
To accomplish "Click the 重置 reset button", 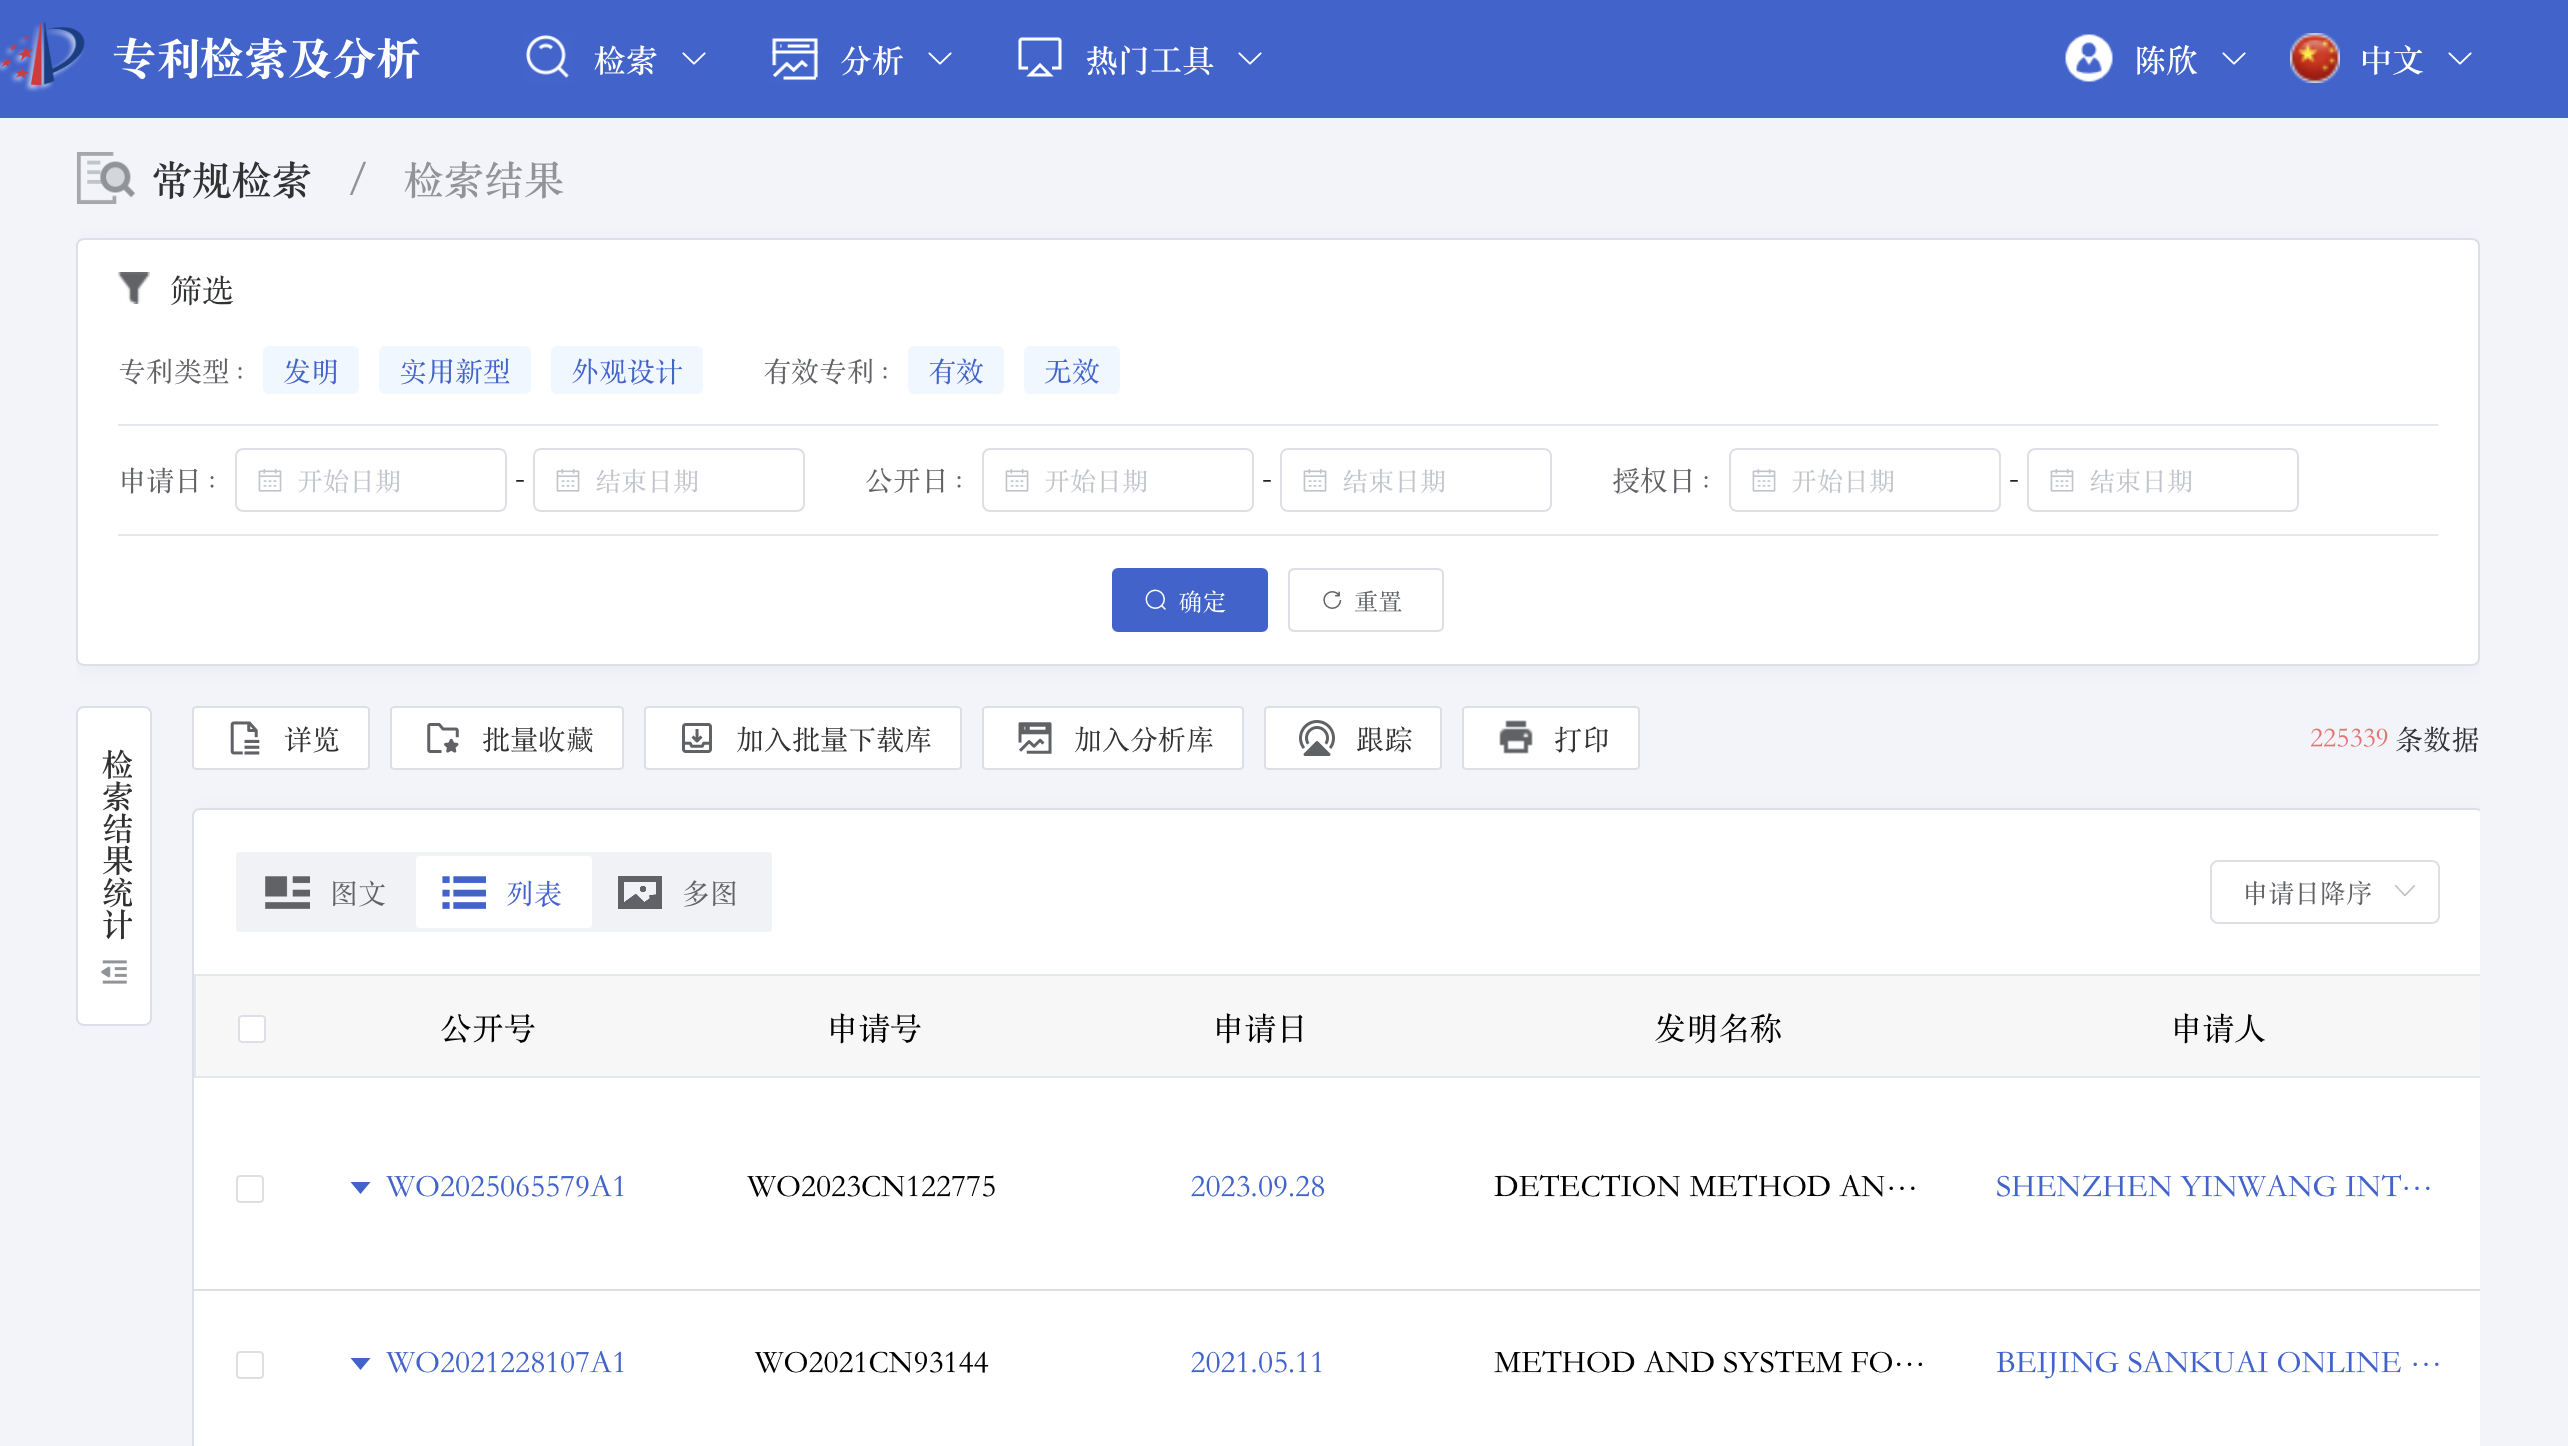I will [x=1365, y=600].
